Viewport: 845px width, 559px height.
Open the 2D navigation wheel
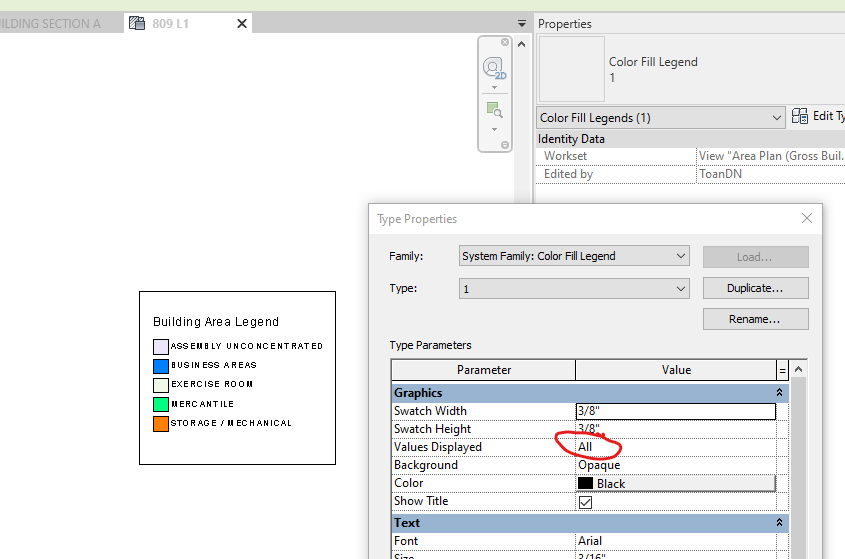click(494, 69)
